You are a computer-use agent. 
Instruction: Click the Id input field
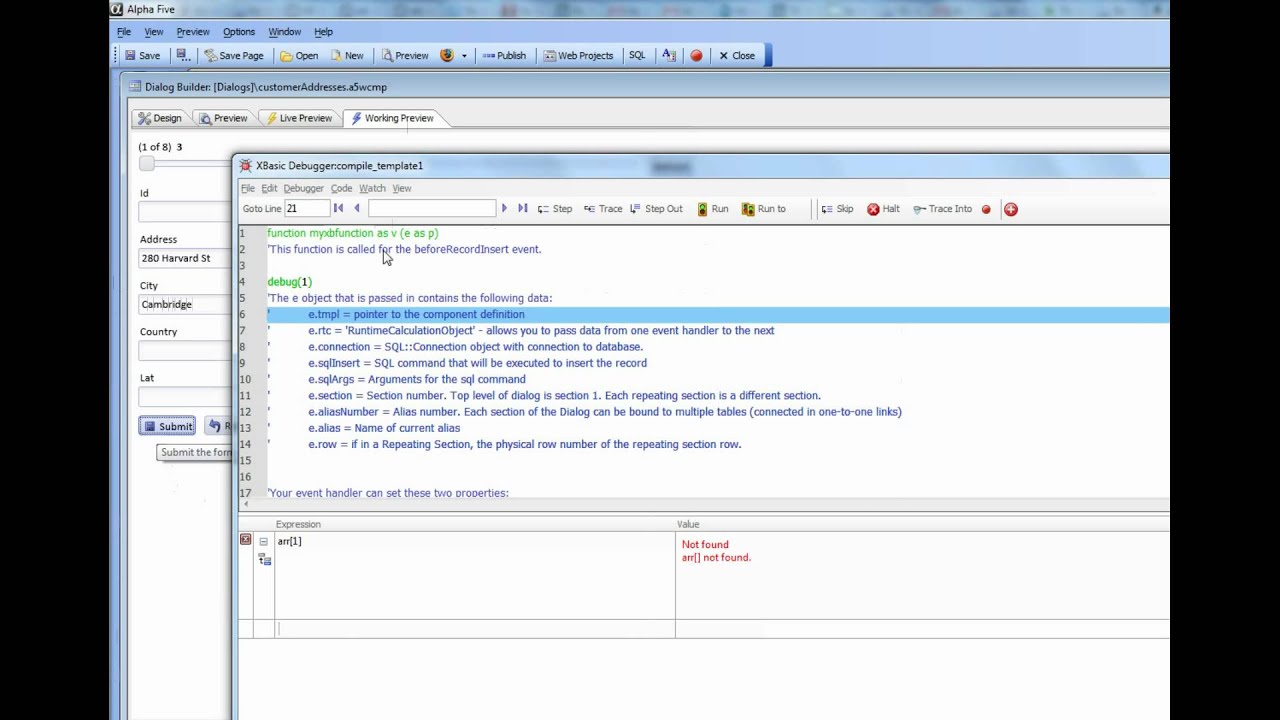(x=184, y=212)
